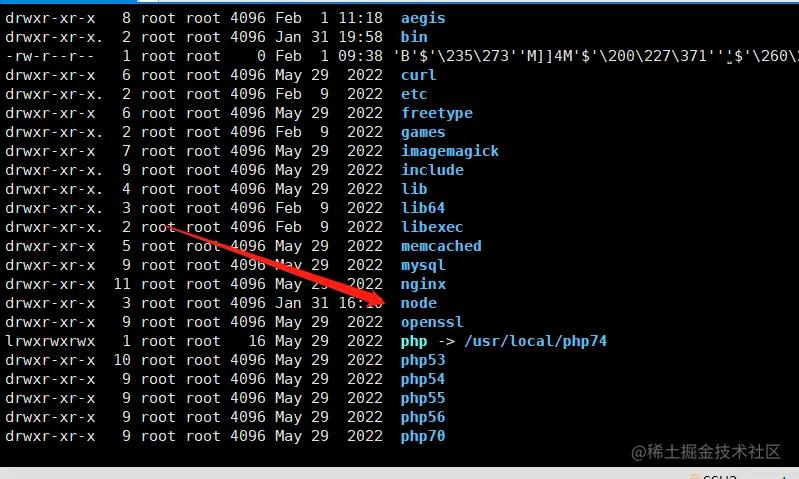Select the freetype directory name
799x479 pixels.
pyautogui.click(x=437, y=113)
